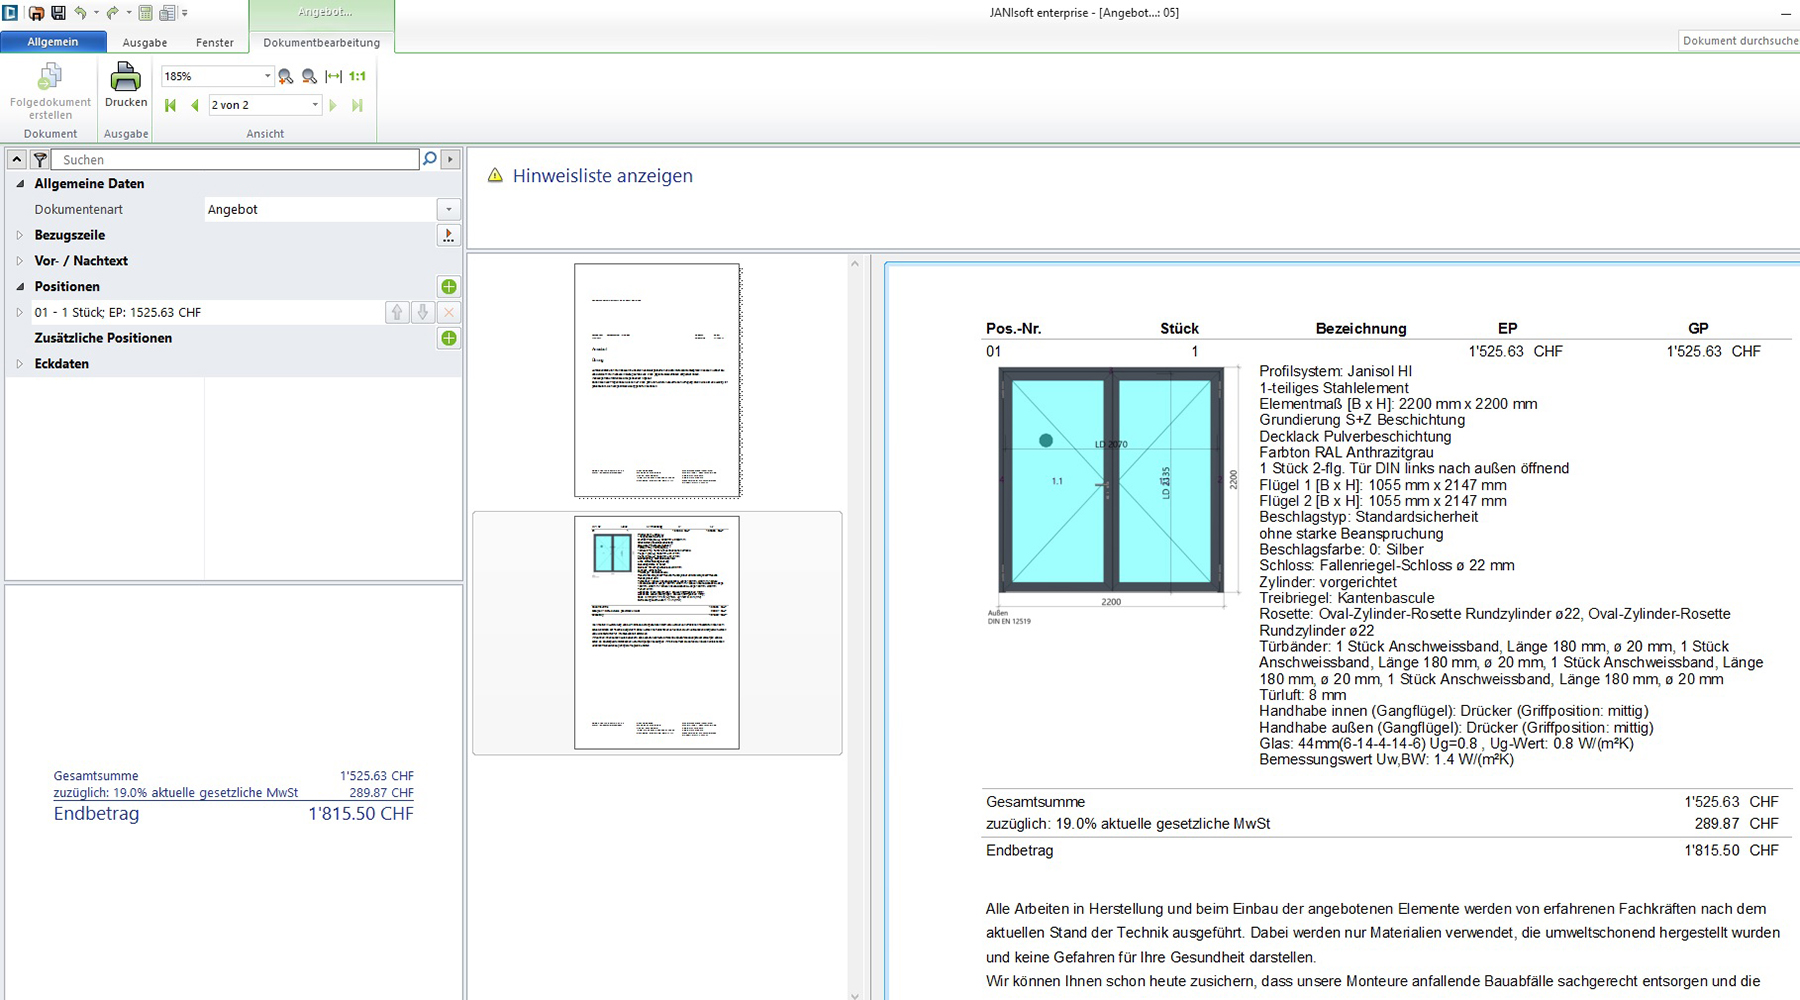Image resolution: width=1800 pixels, height=1000 pixels.
Task: Expand the Bezugszeile section
Action: click(20, 235)
